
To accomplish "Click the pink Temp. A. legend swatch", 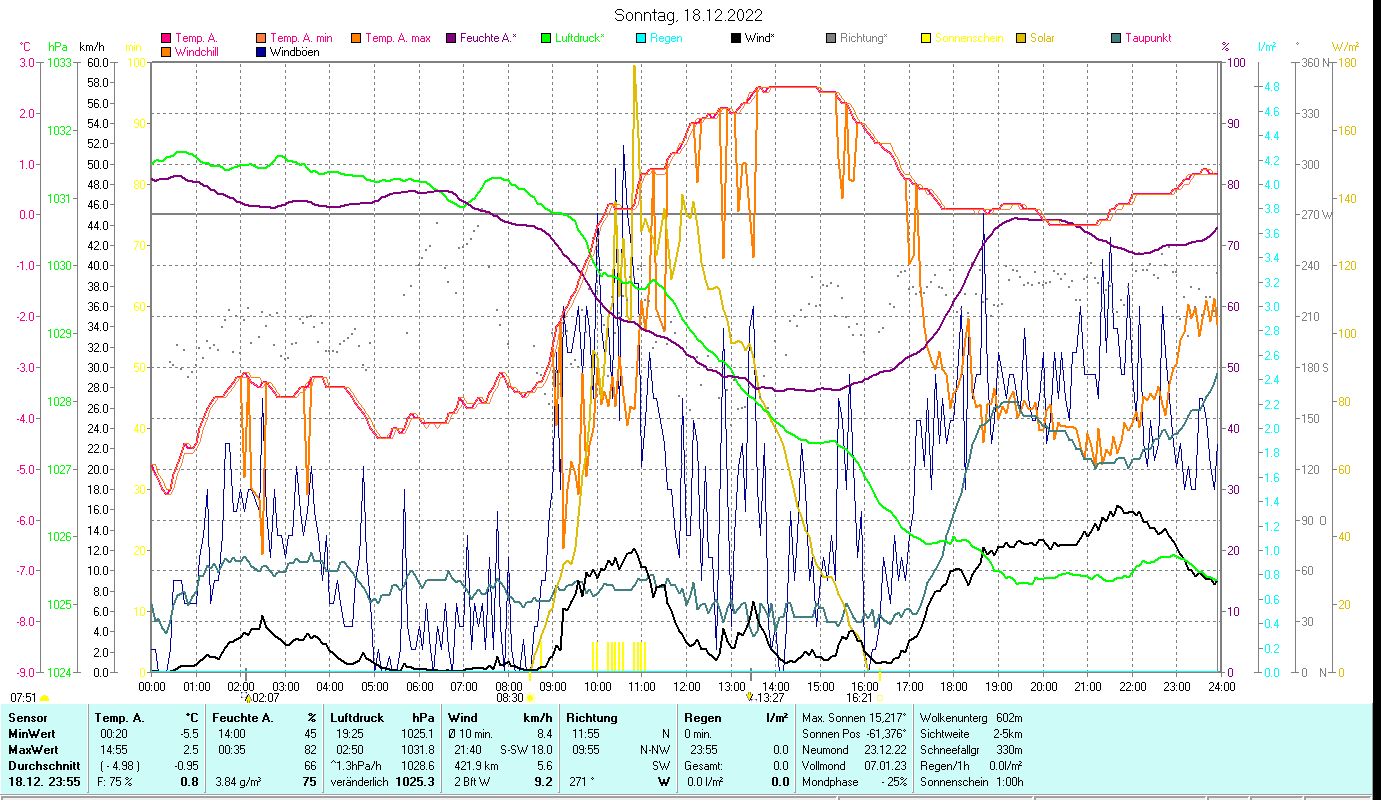I will tap(166, 39).
